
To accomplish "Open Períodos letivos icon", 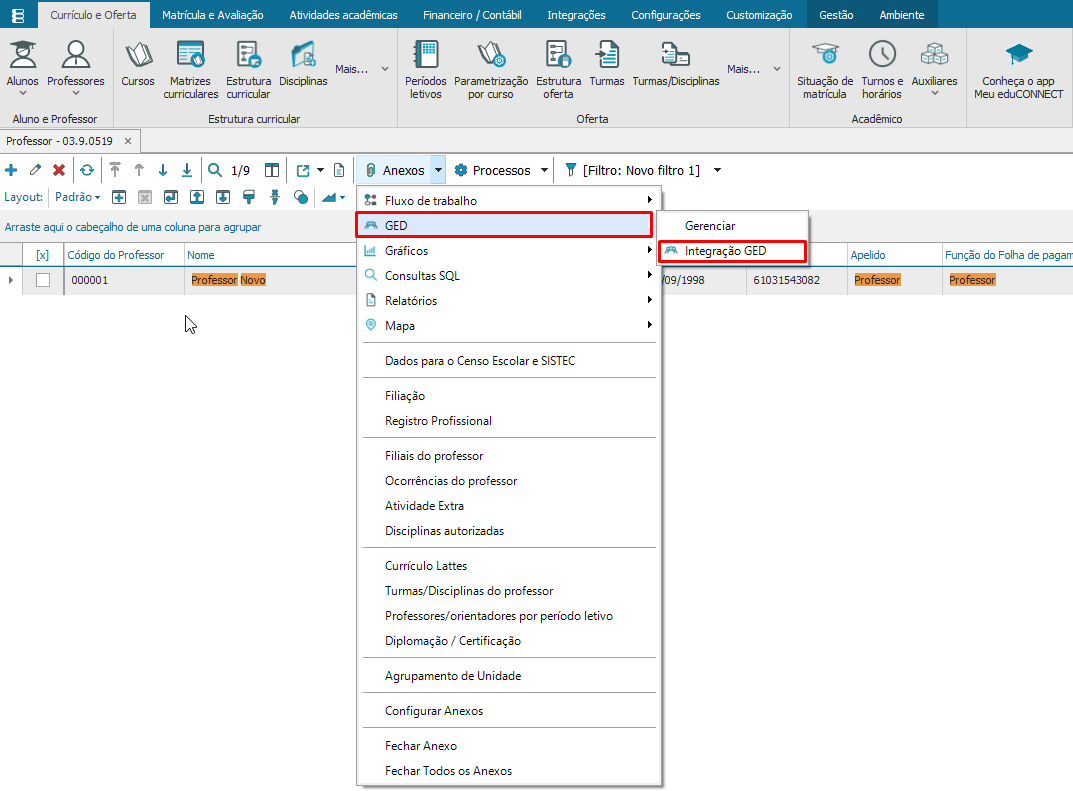I will click(x=426, y=70).
